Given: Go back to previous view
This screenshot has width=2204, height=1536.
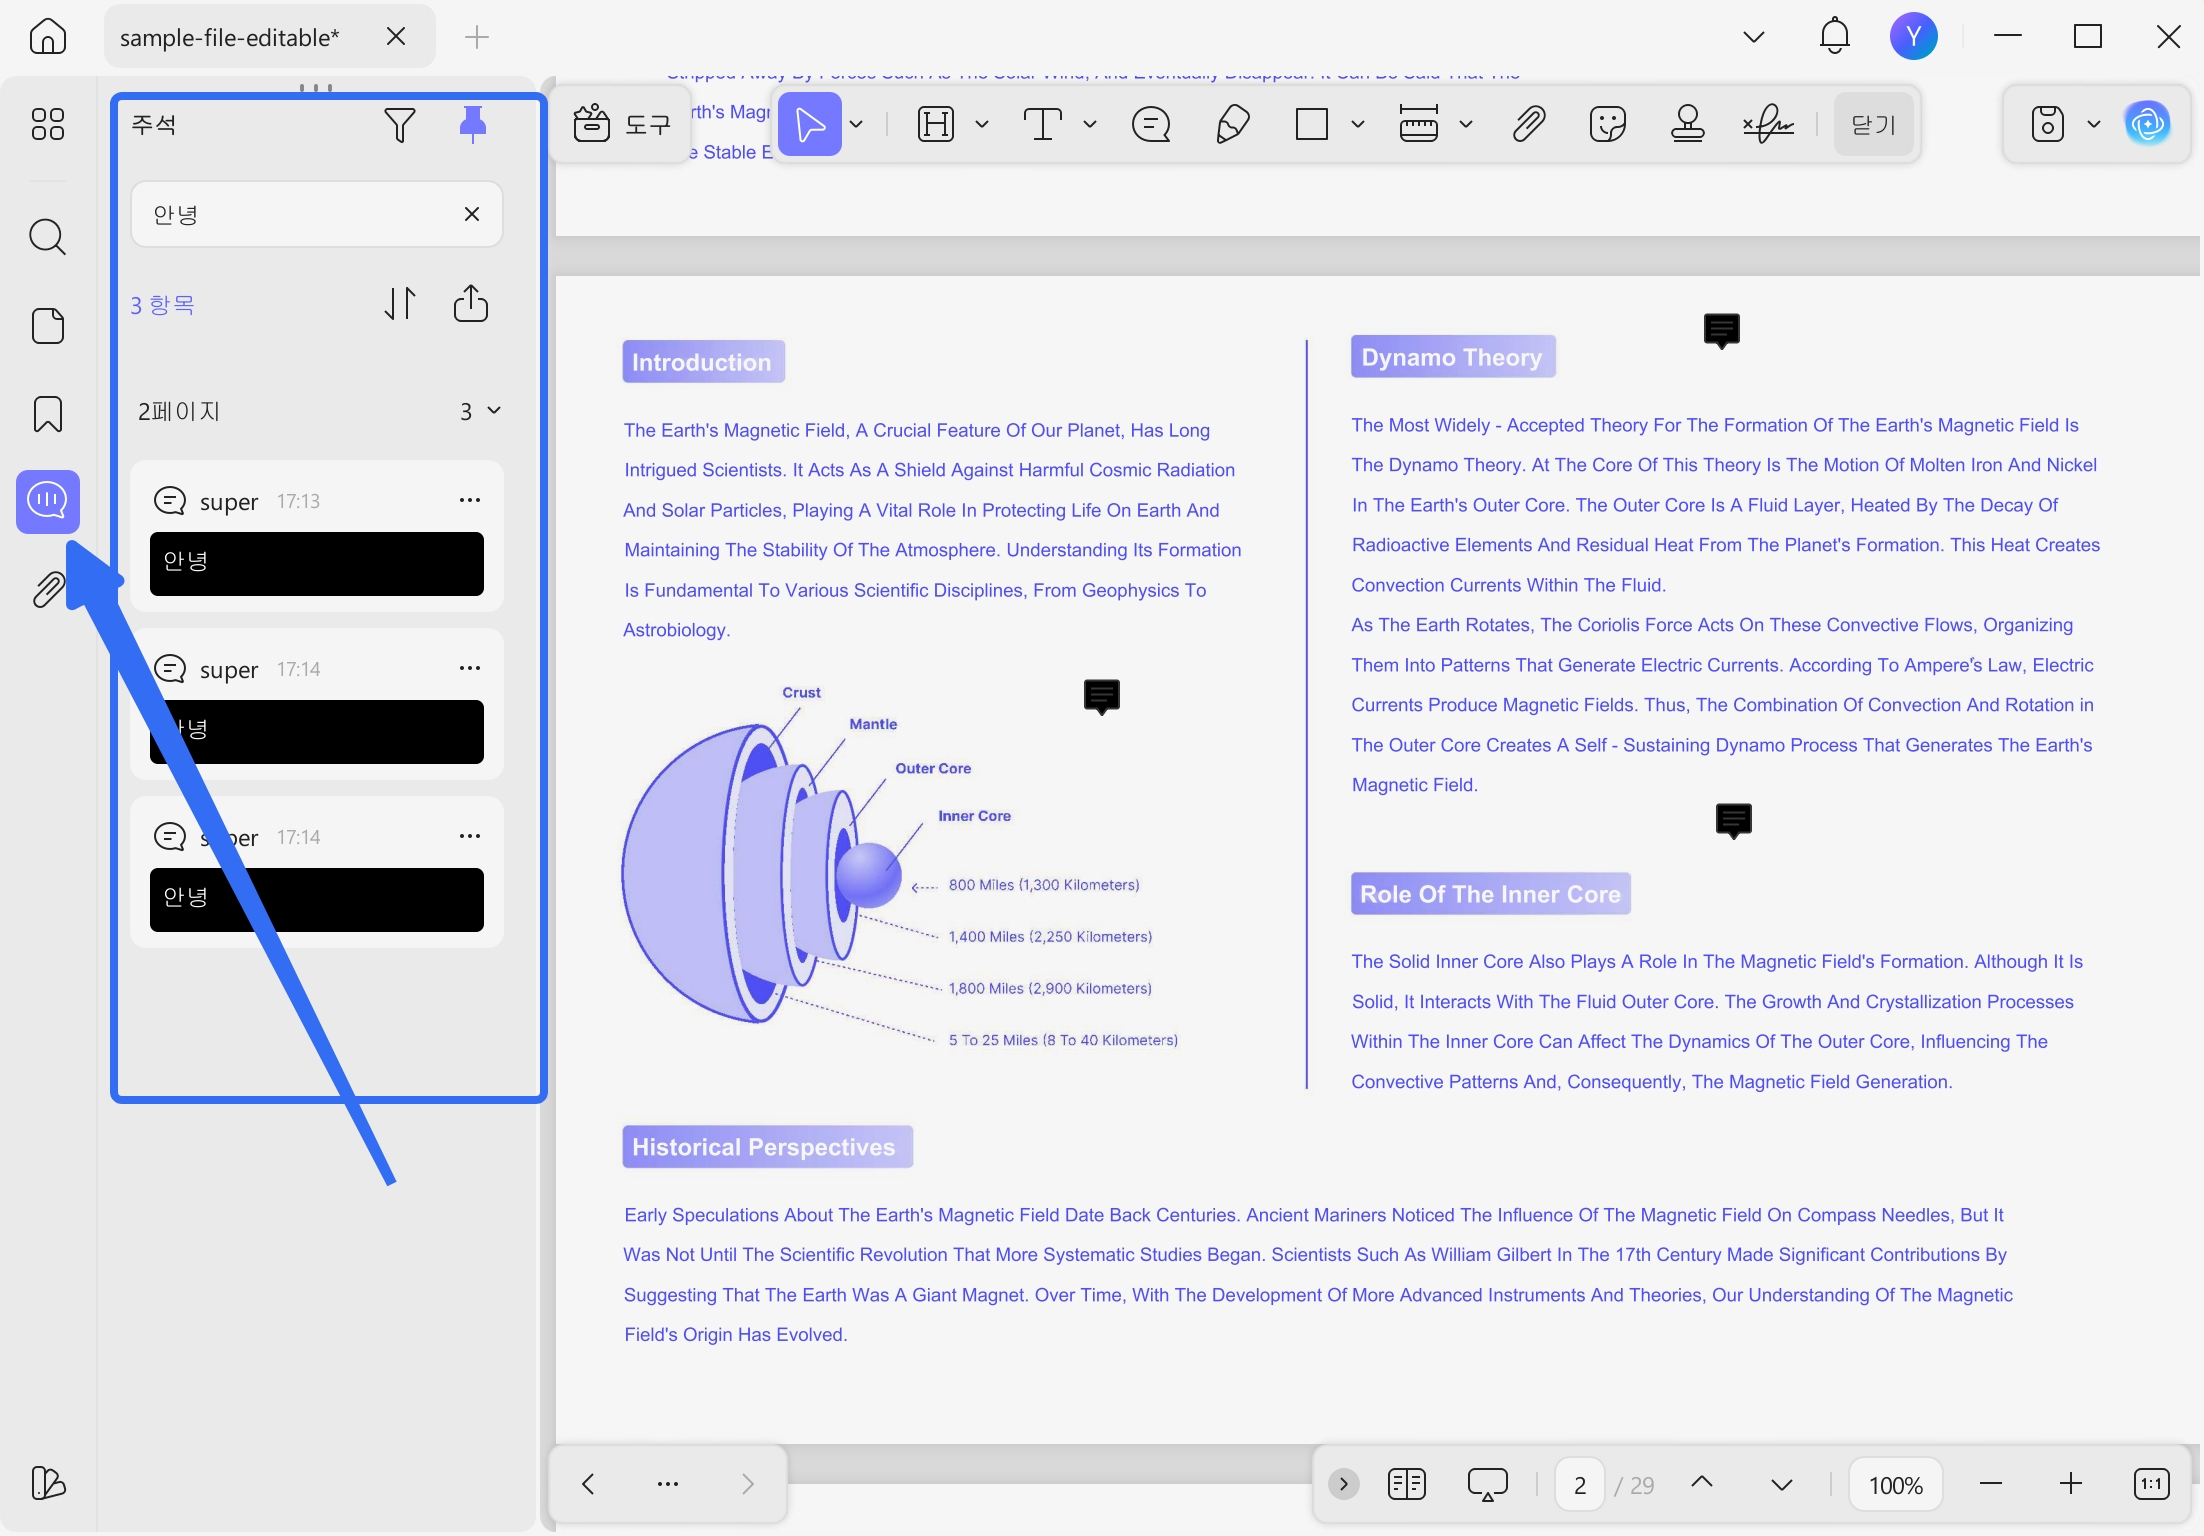Looking at the screenshot, I should [588, 1483].
